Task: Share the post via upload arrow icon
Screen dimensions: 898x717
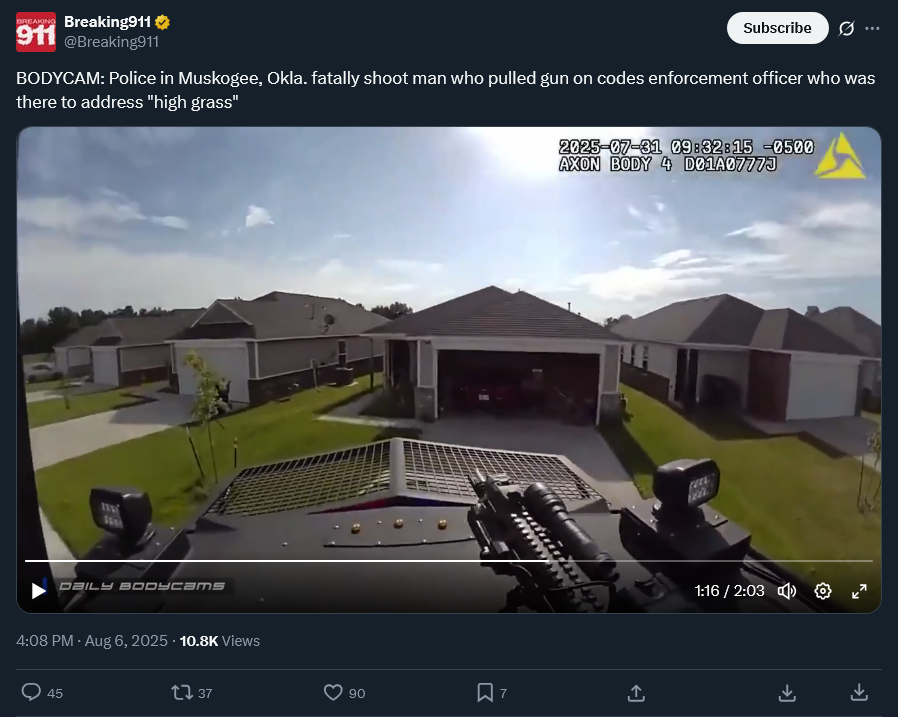Action: [x=636, y=693]
